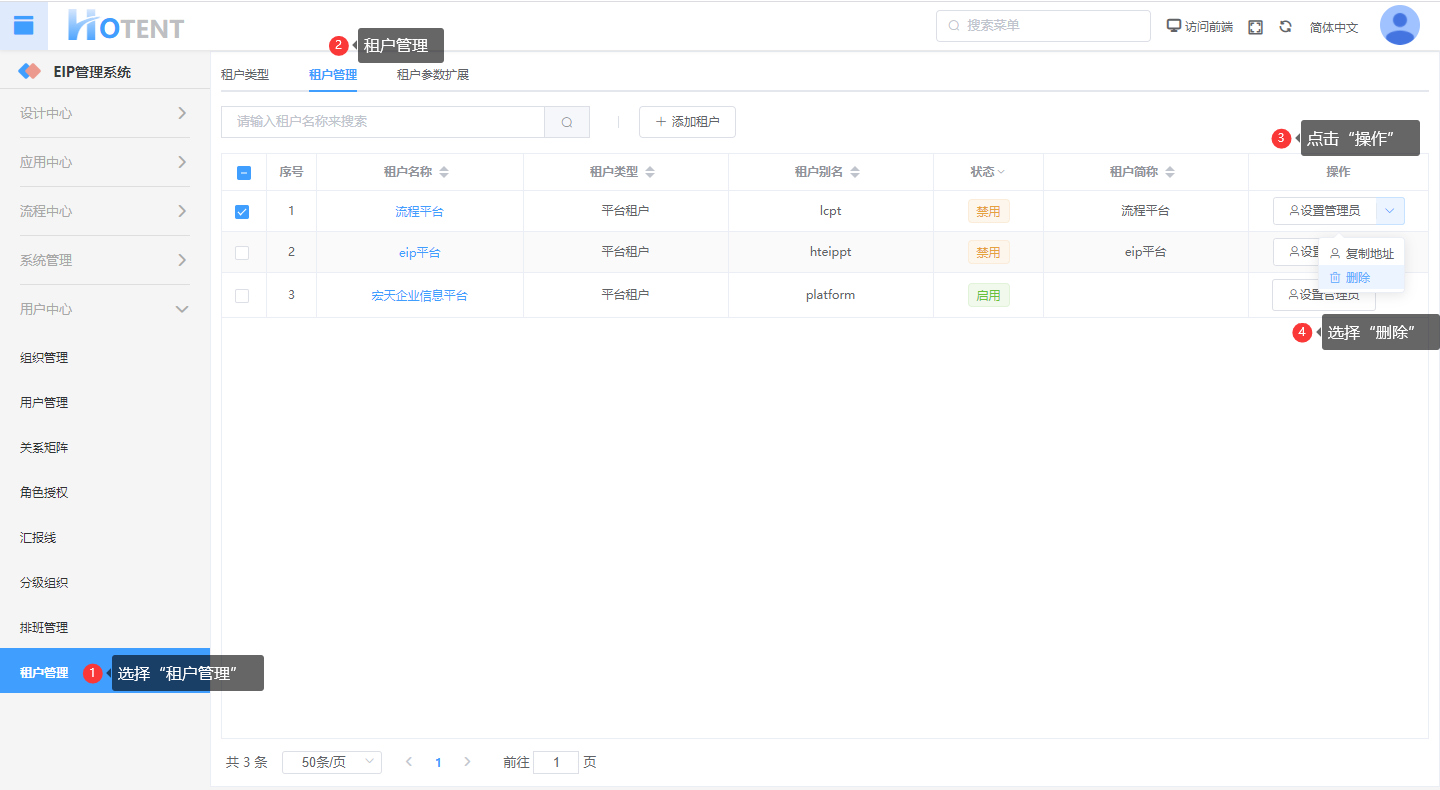Open the 宏天企业信息平台 tenant link
1440x790 pixels.
point(419,296)
